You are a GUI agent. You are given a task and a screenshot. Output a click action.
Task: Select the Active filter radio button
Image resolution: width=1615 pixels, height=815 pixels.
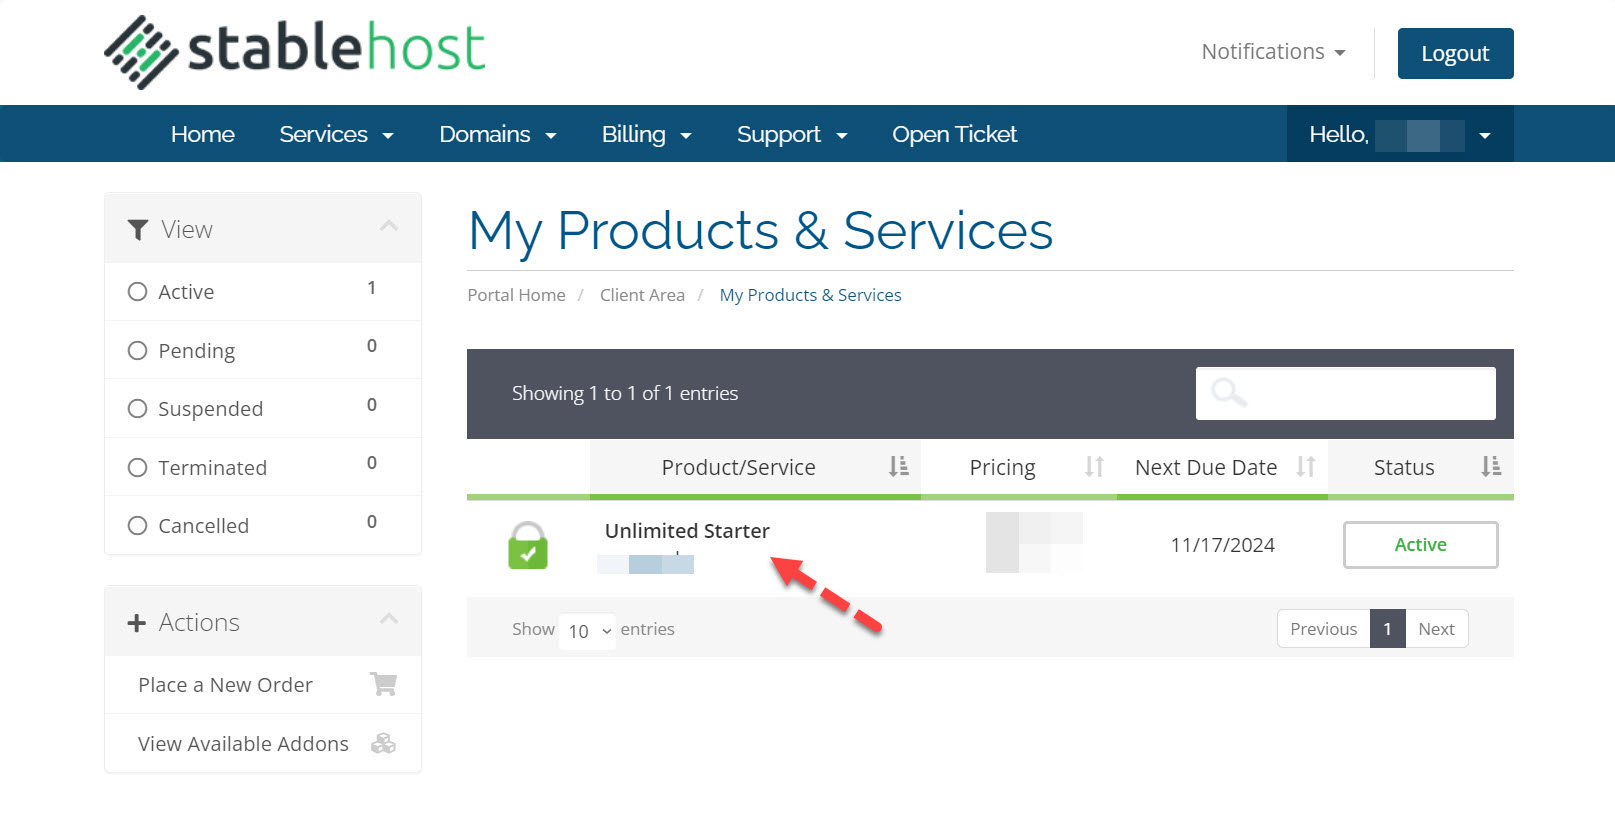(x=138, y=292)
